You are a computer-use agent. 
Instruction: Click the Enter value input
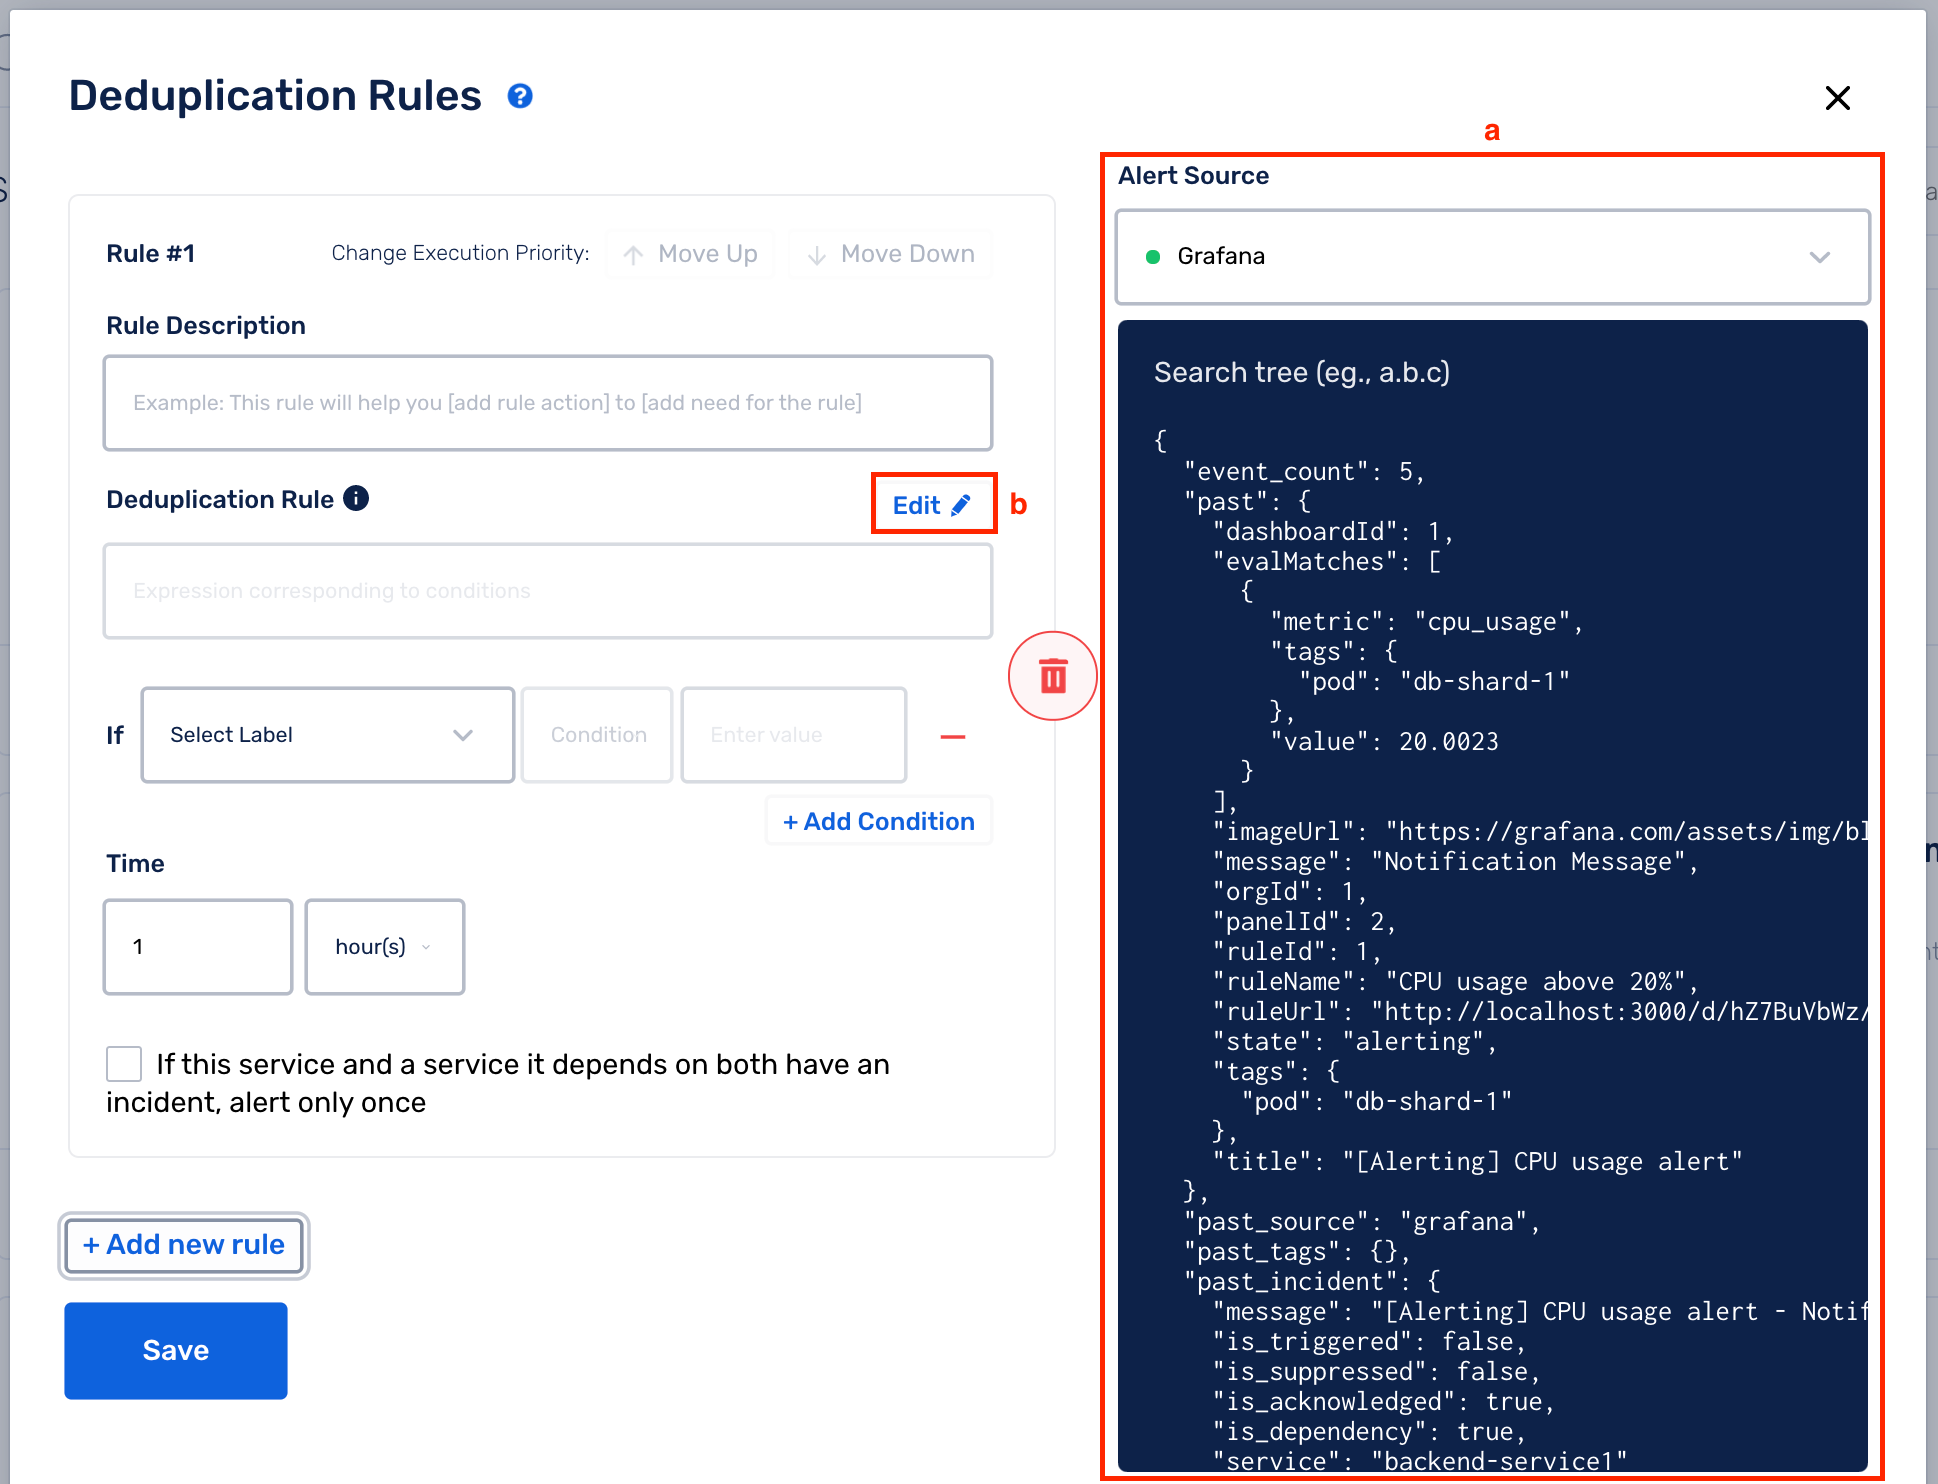(794, 735)
